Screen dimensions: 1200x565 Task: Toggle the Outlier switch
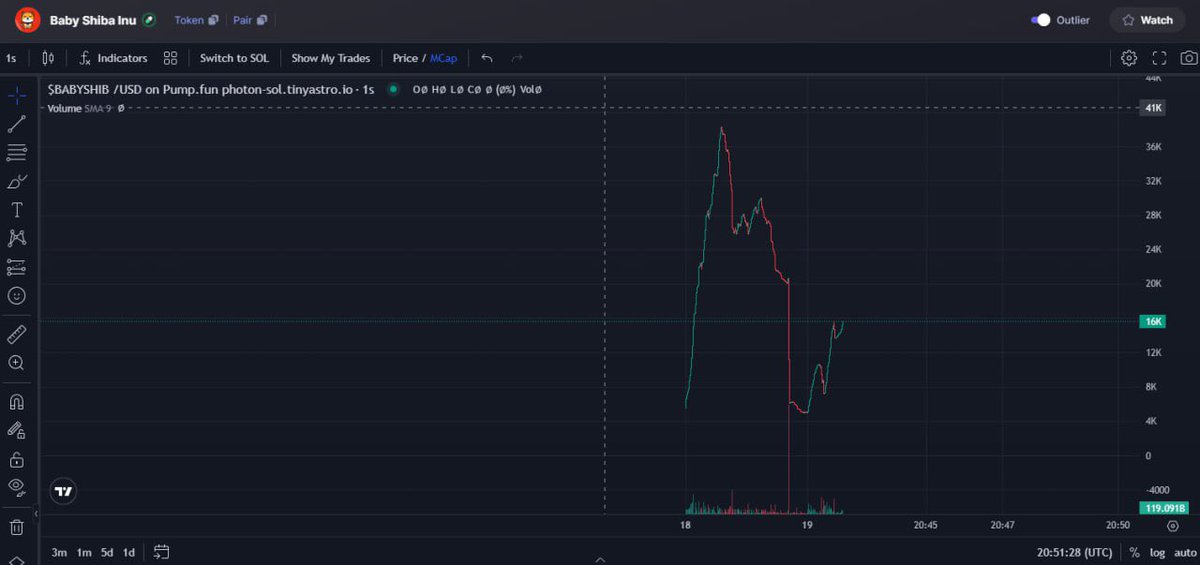click(1041, 20)
